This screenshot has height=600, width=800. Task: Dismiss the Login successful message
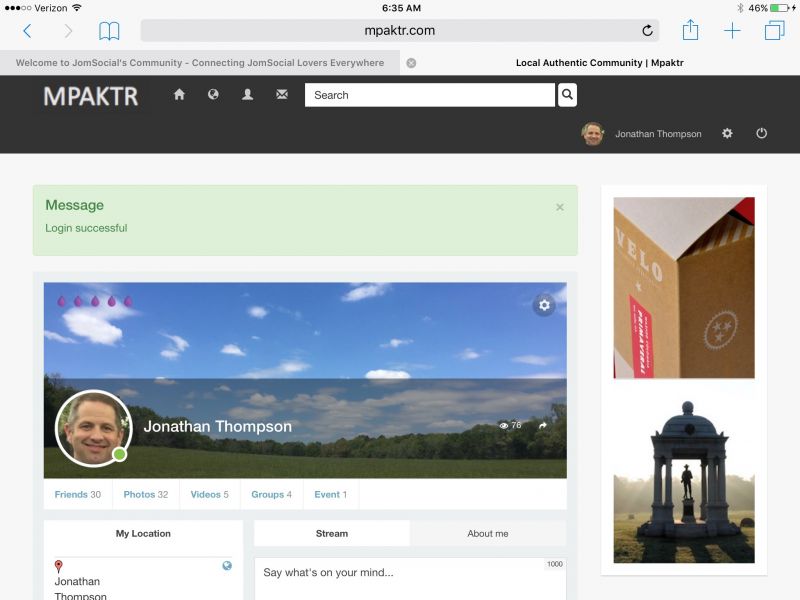tap(560, 207)
